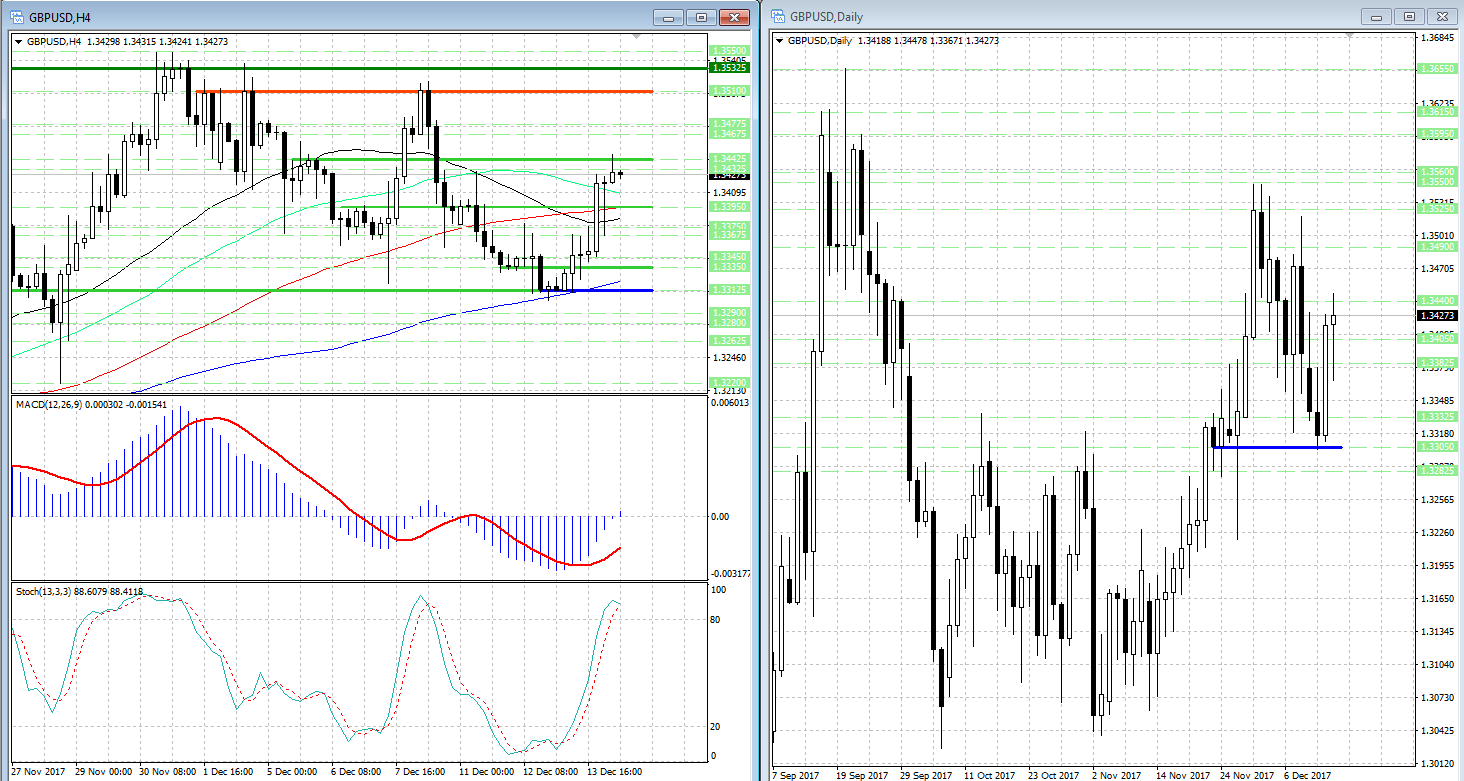Click the 1.34273 current price label on Daily chart

1437,316
